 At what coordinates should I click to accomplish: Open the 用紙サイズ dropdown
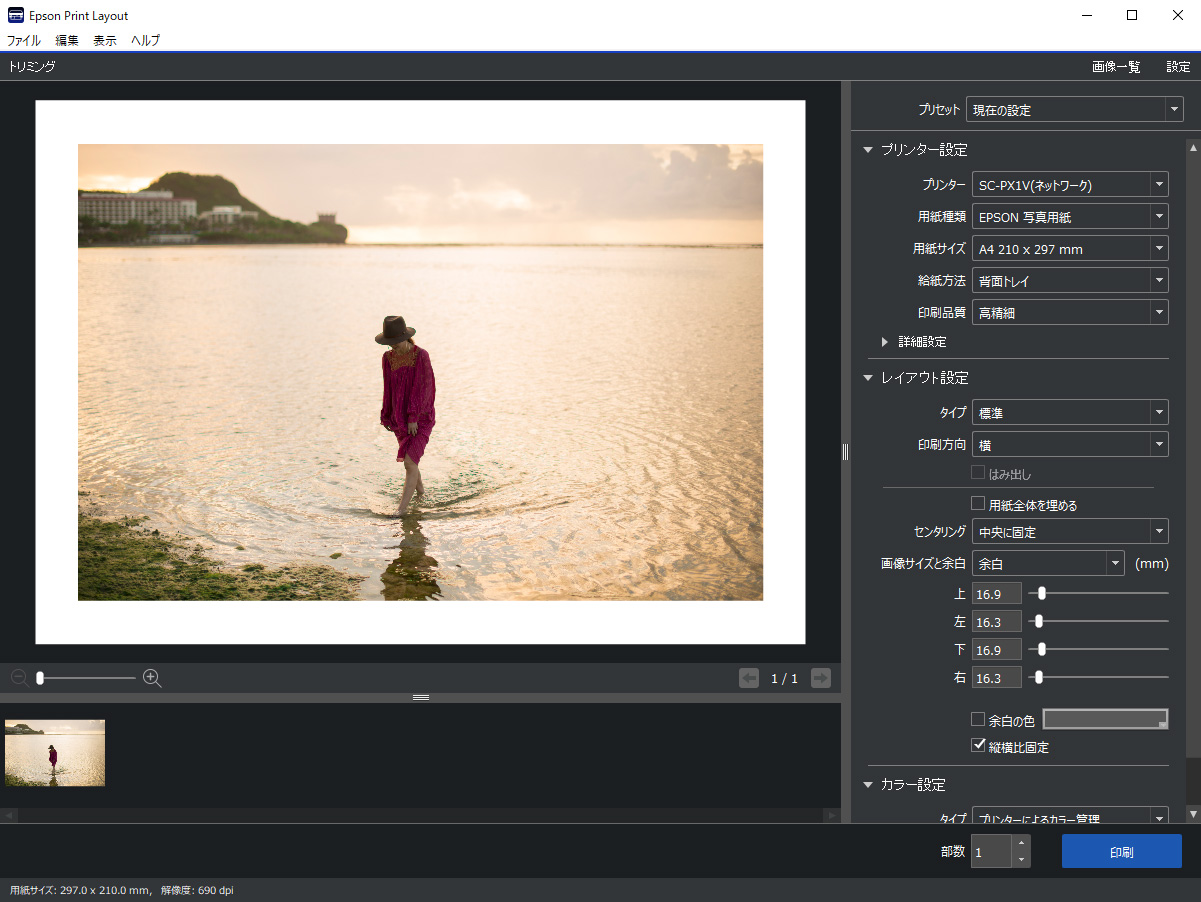pyautogui.click(x=1069, y=248)
